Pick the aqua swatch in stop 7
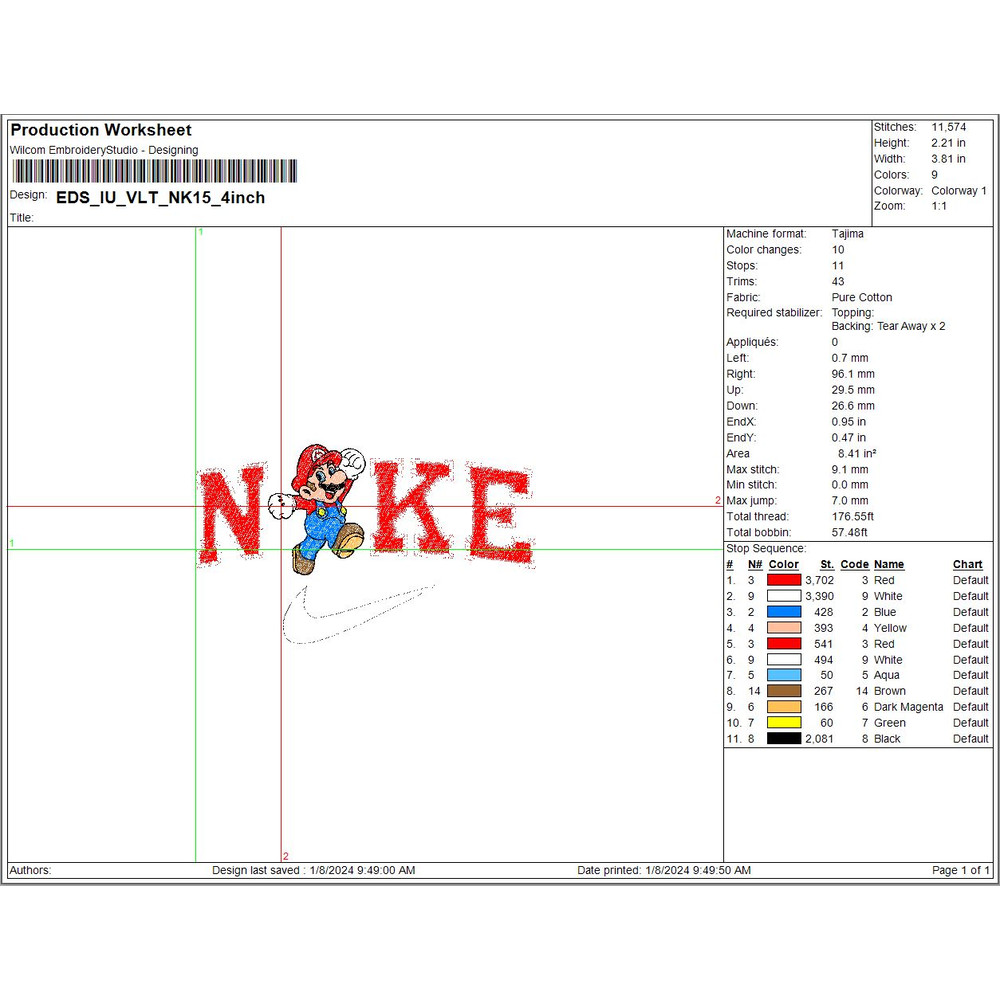This screenshot has height=1000, width=1000. (x=783, y=675)
